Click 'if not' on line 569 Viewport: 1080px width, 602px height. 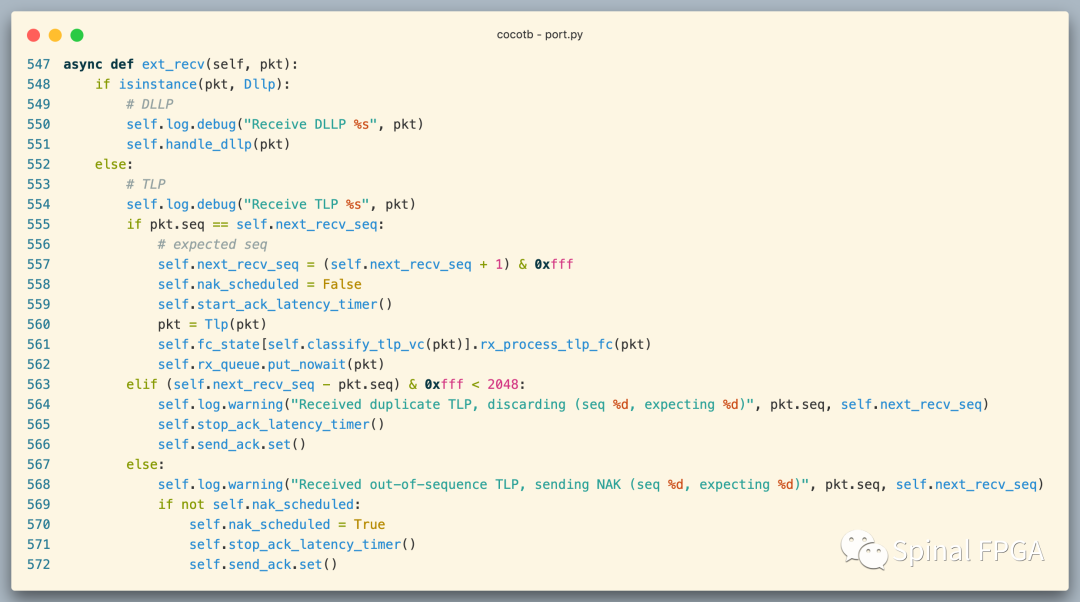tap(181, 504)
